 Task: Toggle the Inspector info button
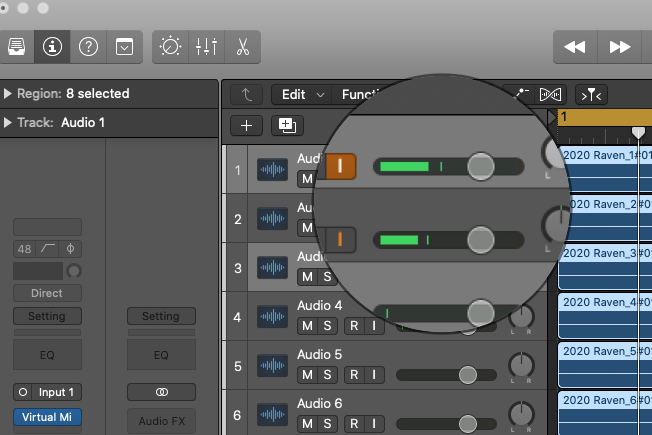(x=52, y=47)
